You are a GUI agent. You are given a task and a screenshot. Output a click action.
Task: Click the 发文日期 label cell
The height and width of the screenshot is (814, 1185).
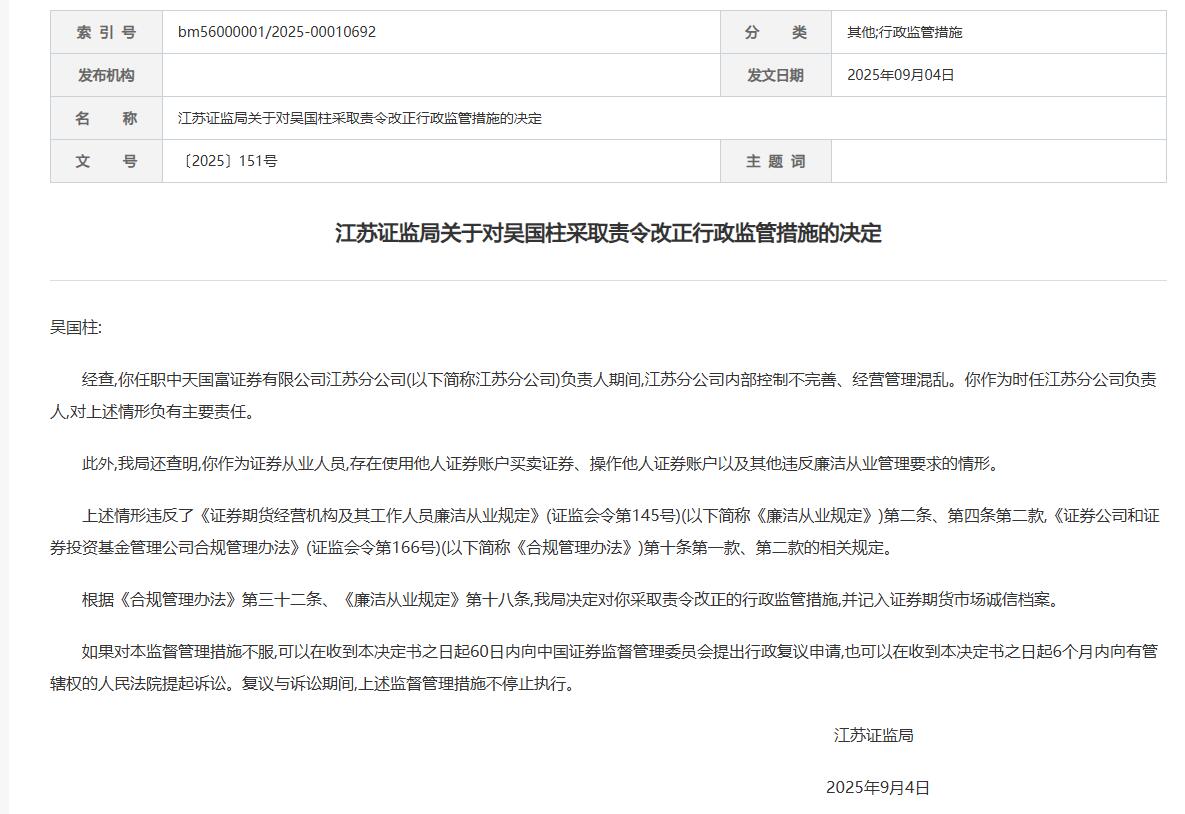(x=775, y=75)
